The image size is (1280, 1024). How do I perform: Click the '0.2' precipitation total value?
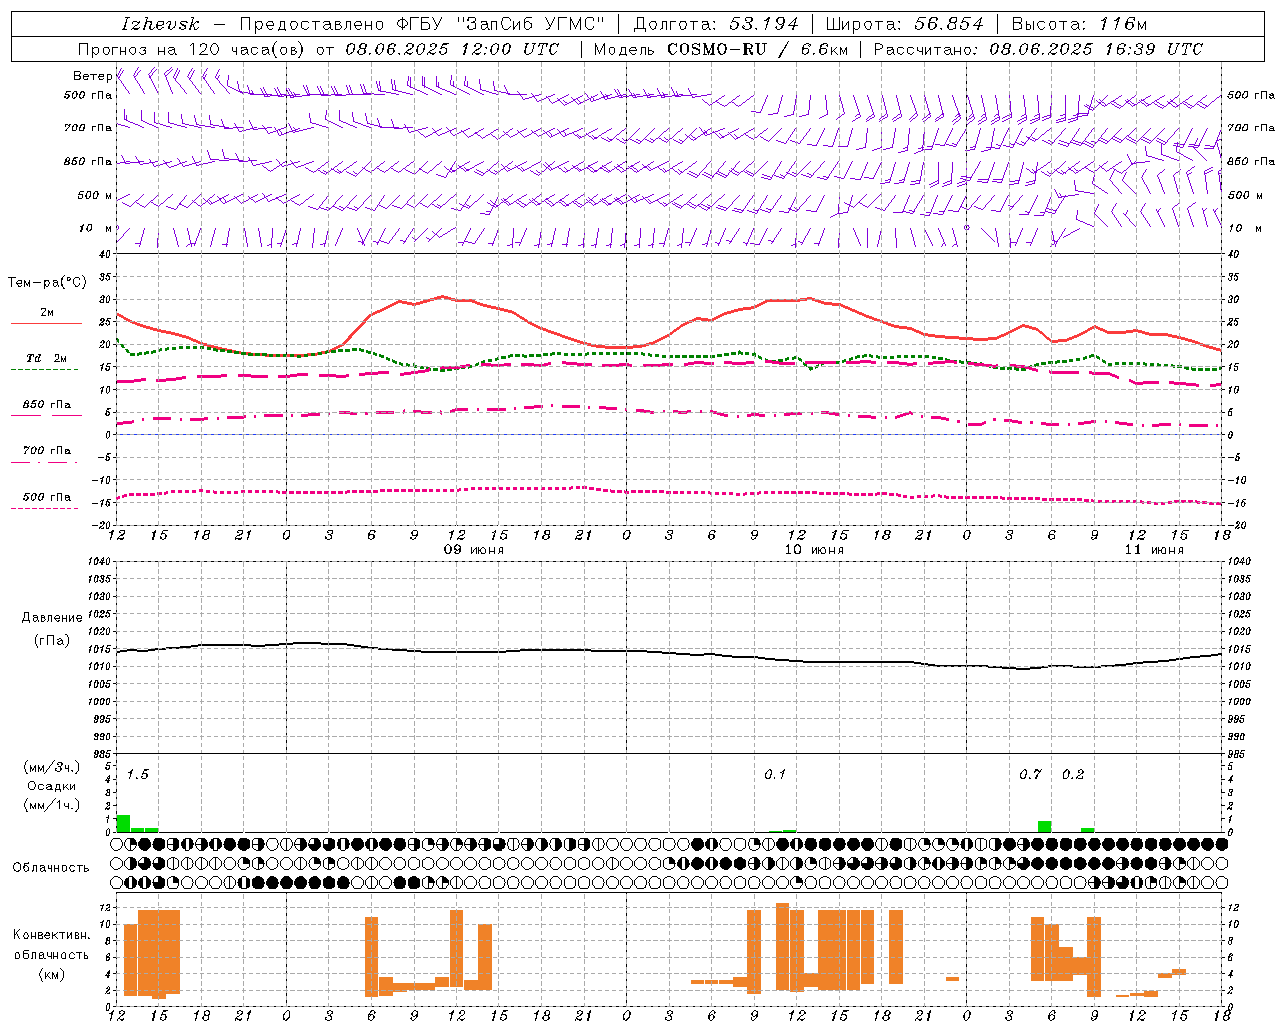point(1073,774)
